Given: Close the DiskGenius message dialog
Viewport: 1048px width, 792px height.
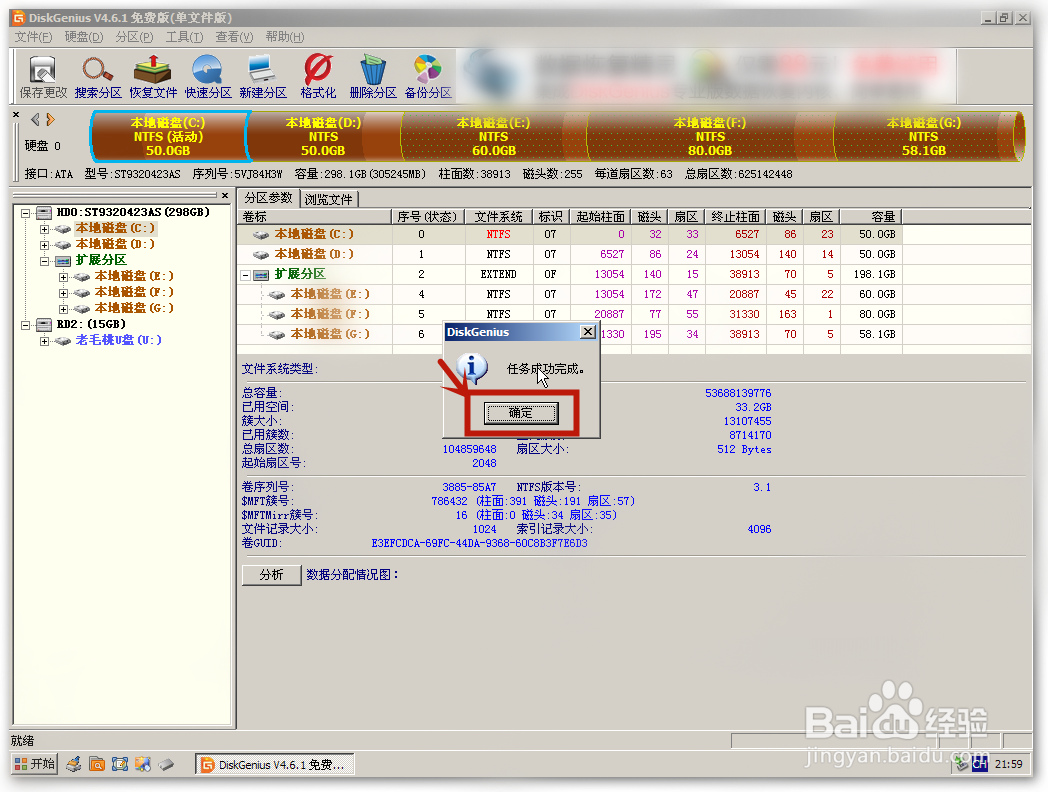Looking at the screenshot, I should coord(587,332).
